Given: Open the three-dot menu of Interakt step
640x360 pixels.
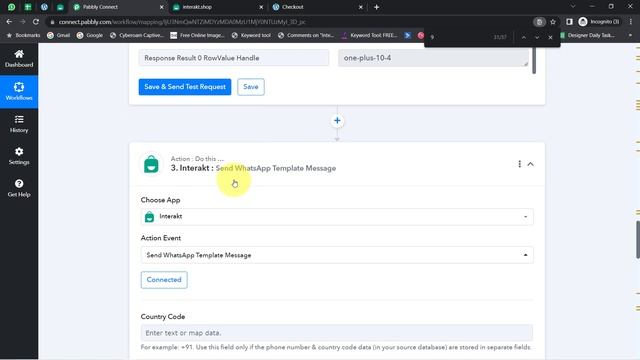Looking at the screenshot, I should tap(519, 164).
